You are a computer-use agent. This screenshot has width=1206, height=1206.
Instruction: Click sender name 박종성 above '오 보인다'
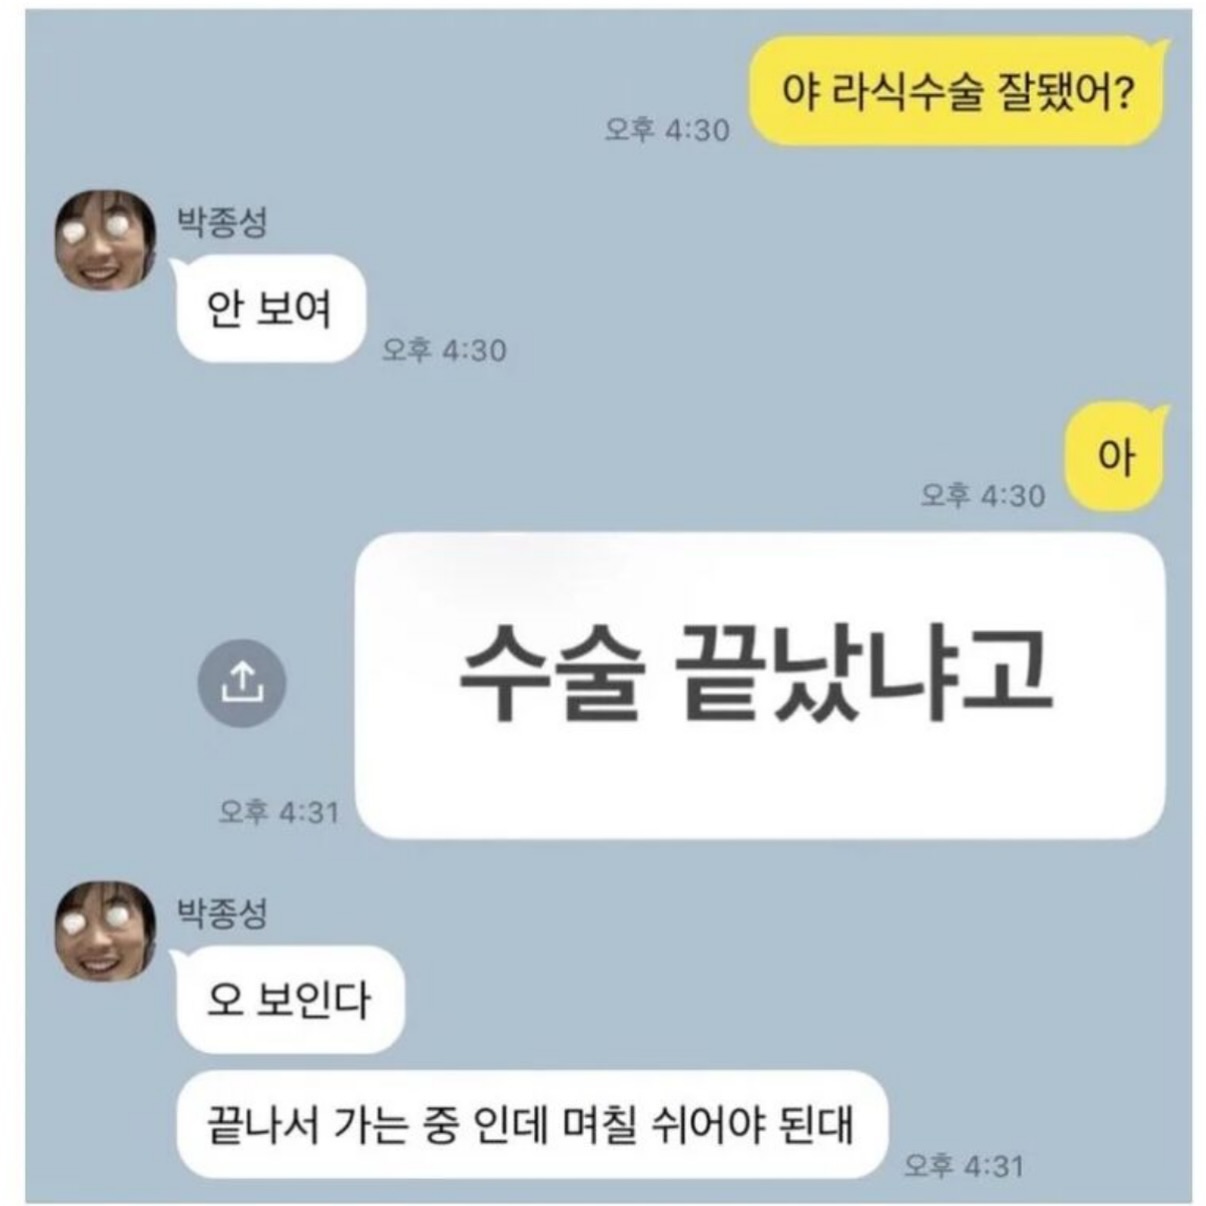[x=222, y=913]
